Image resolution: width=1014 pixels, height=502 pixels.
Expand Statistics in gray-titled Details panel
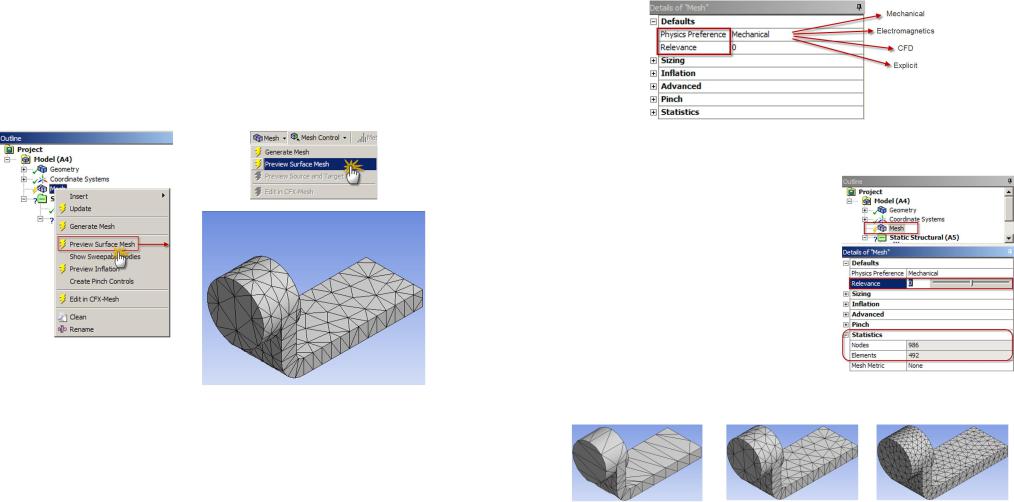[x=653, y=112]
